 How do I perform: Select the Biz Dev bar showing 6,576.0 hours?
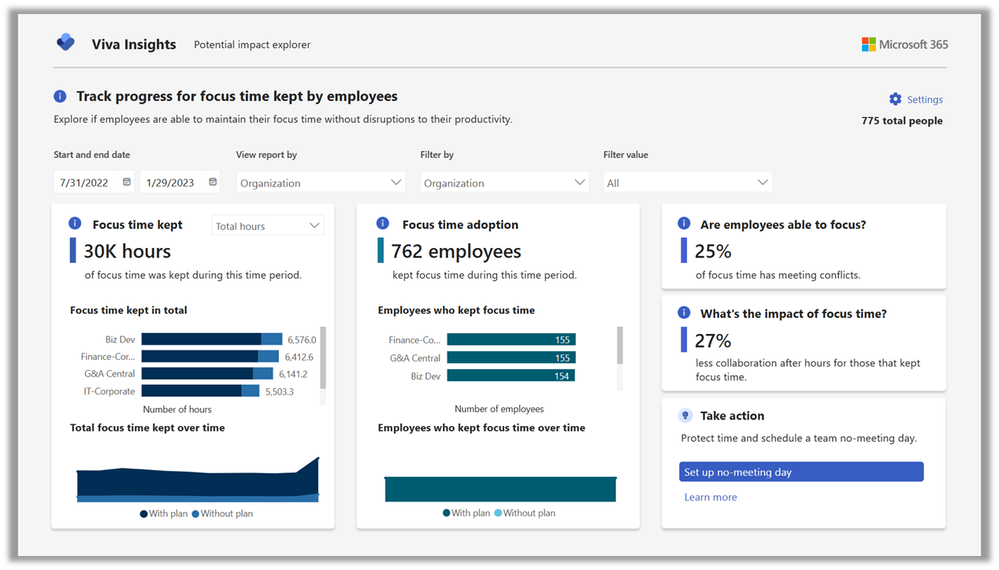pyautogui.click(x=212, y=339)
